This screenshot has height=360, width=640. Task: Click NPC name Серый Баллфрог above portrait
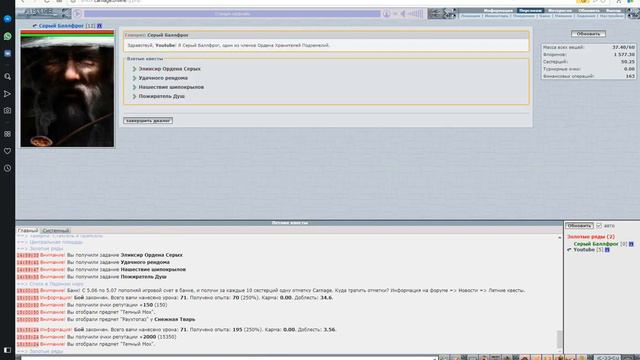tap(61, 26)
